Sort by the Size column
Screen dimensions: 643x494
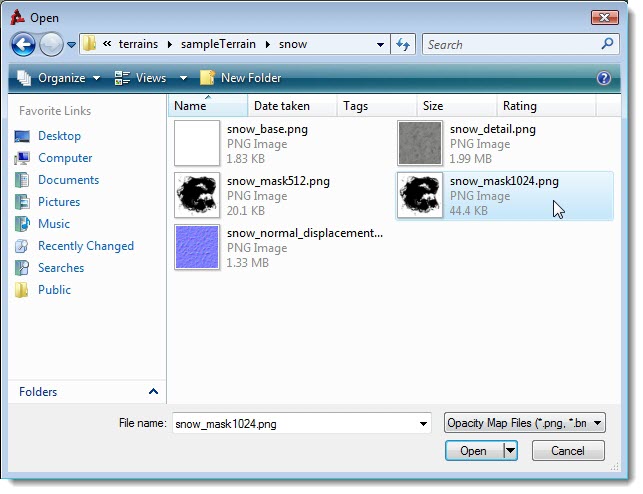coord(457,106)
